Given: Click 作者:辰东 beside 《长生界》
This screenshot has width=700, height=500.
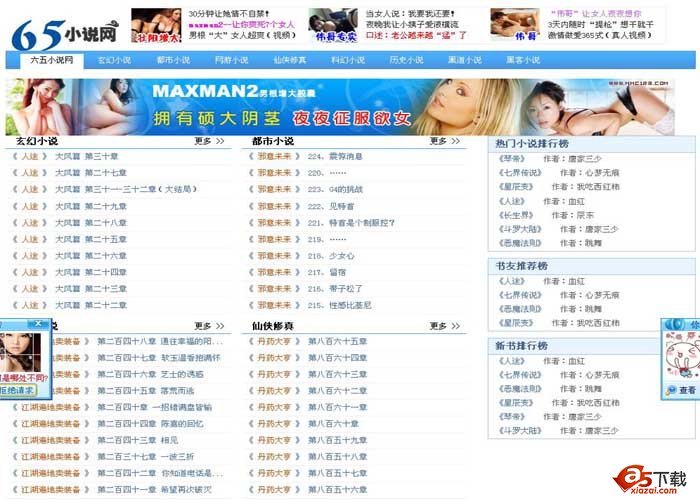Looking at the screenshot, I should (573, 215).
